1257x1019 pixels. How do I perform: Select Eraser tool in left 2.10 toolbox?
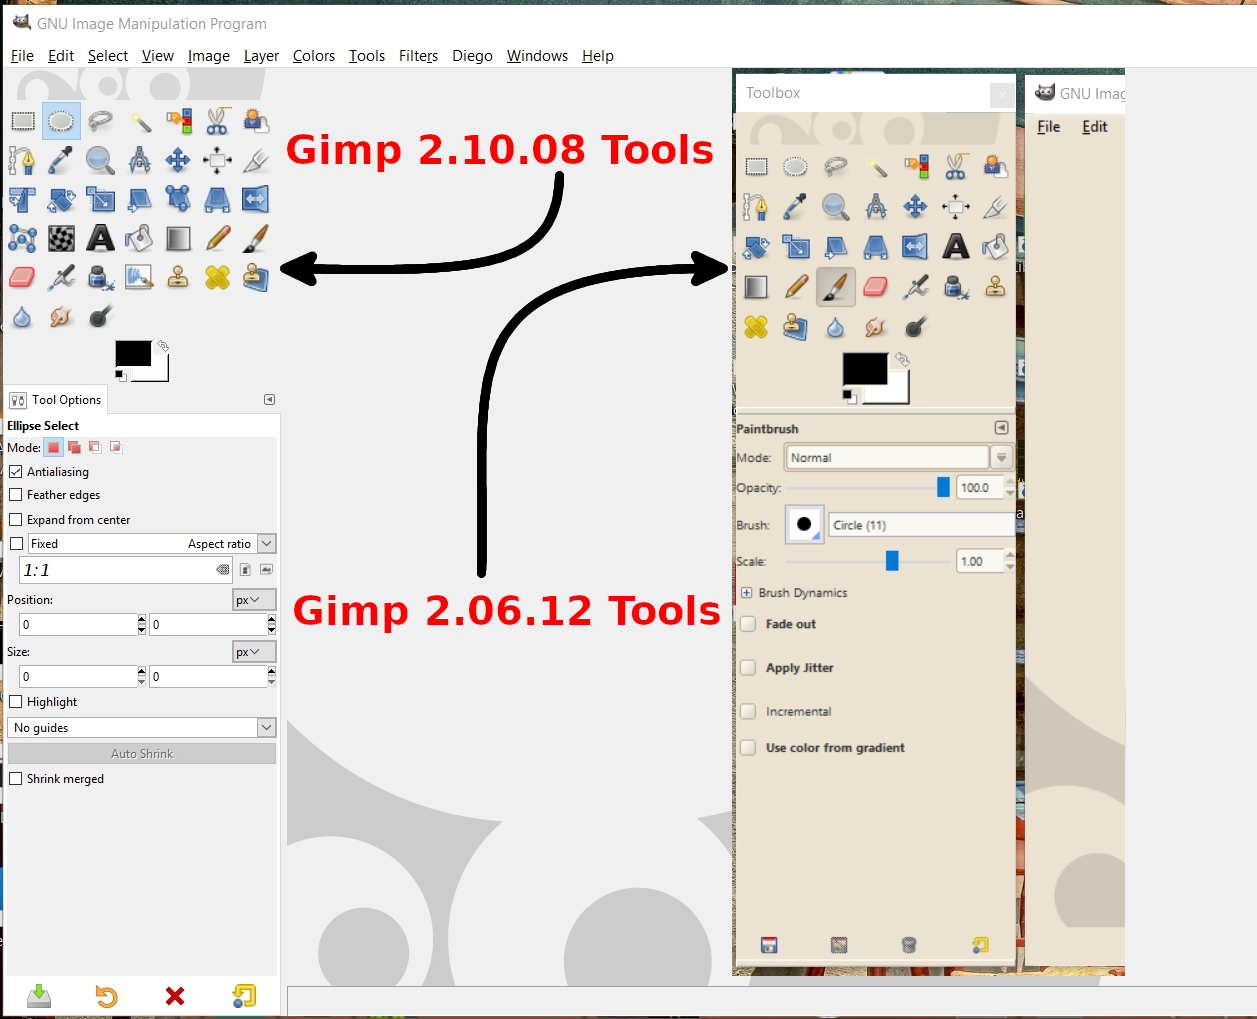point(22,277)
